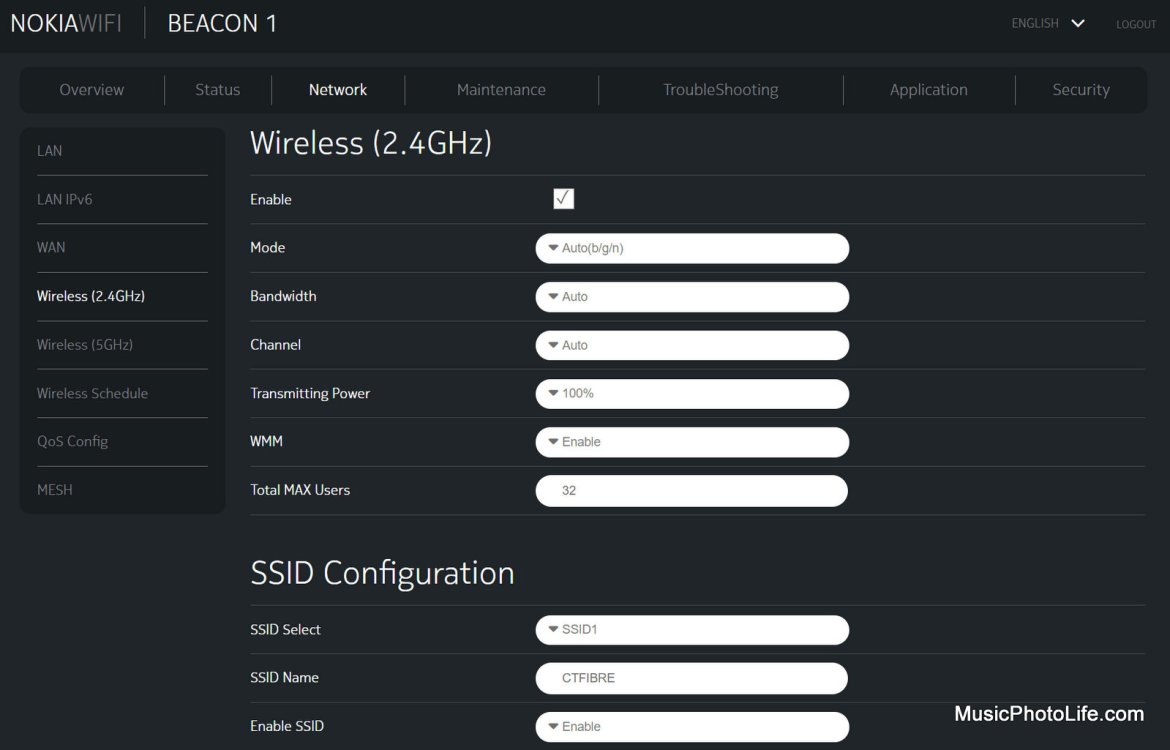Select Wireless (2.4GHz) in the sidebar
Screen dimensions: 1170x750
click(90, 296)
